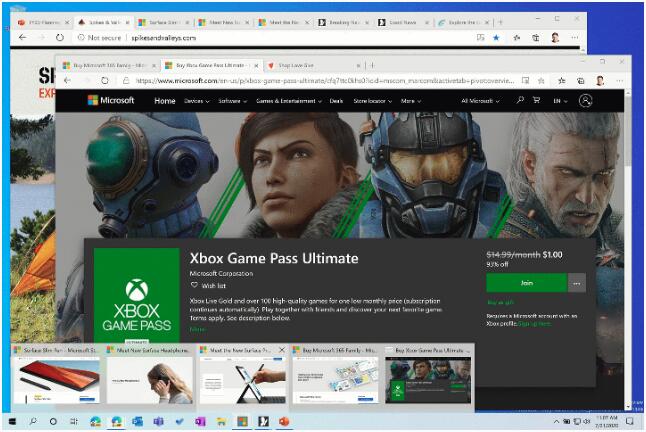Open the profile picture in the front Edge window
This screenshot has width=646, height=432.
coord(600,81)
